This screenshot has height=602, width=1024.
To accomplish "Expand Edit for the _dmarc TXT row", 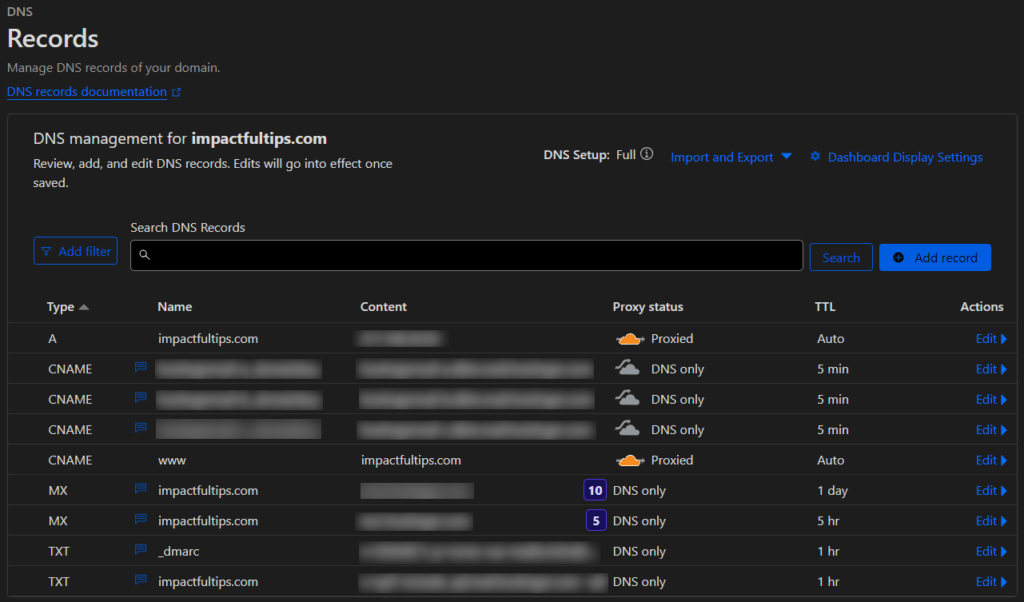I will click(991, 551).
